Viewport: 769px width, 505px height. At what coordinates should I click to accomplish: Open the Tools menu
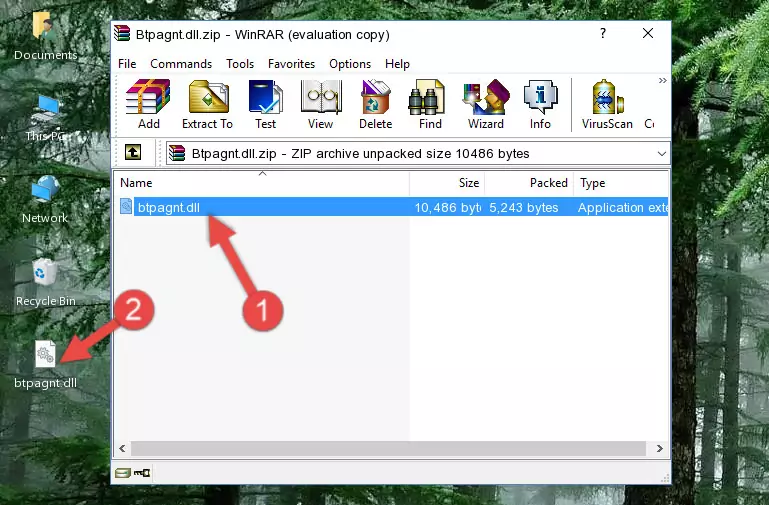tap(240, 64)
